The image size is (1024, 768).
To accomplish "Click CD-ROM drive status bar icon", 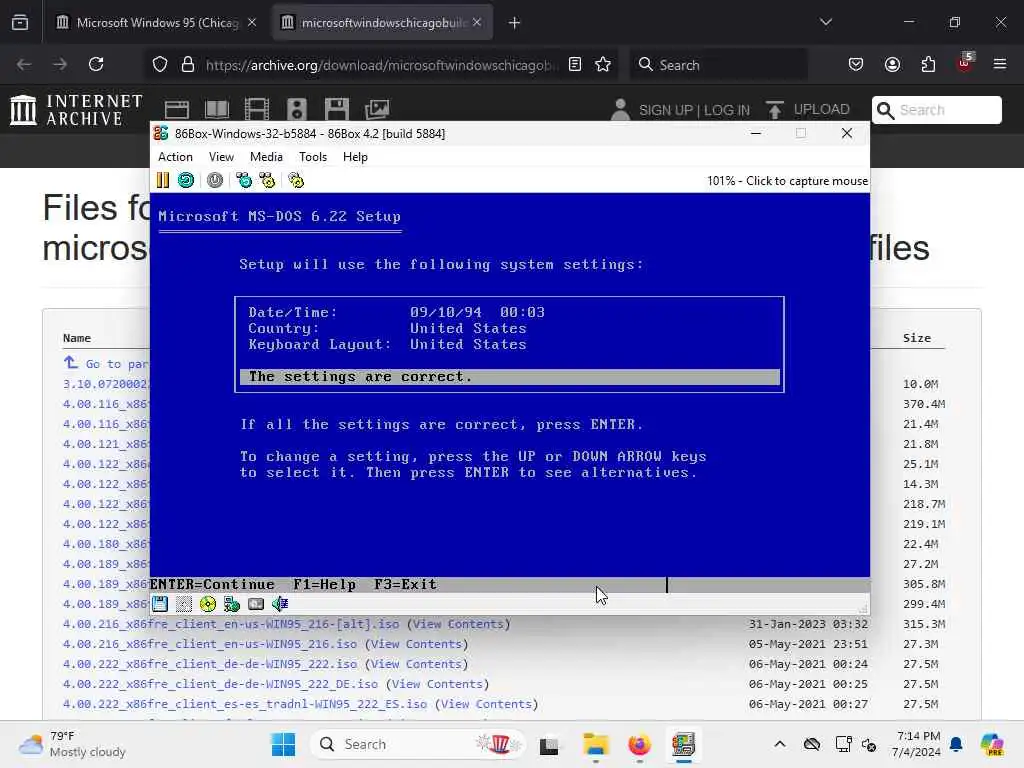I will [x=208, y=604].
